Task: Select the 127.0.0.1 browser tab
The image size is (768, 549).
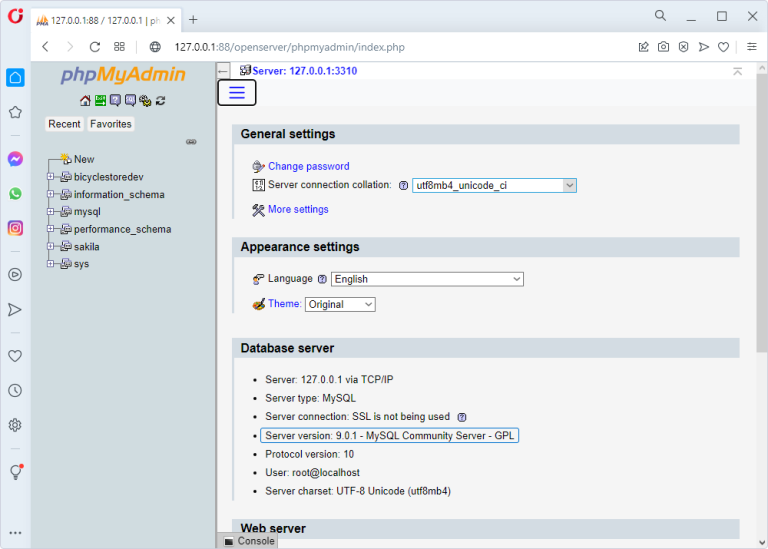Action: coord(105,21)
